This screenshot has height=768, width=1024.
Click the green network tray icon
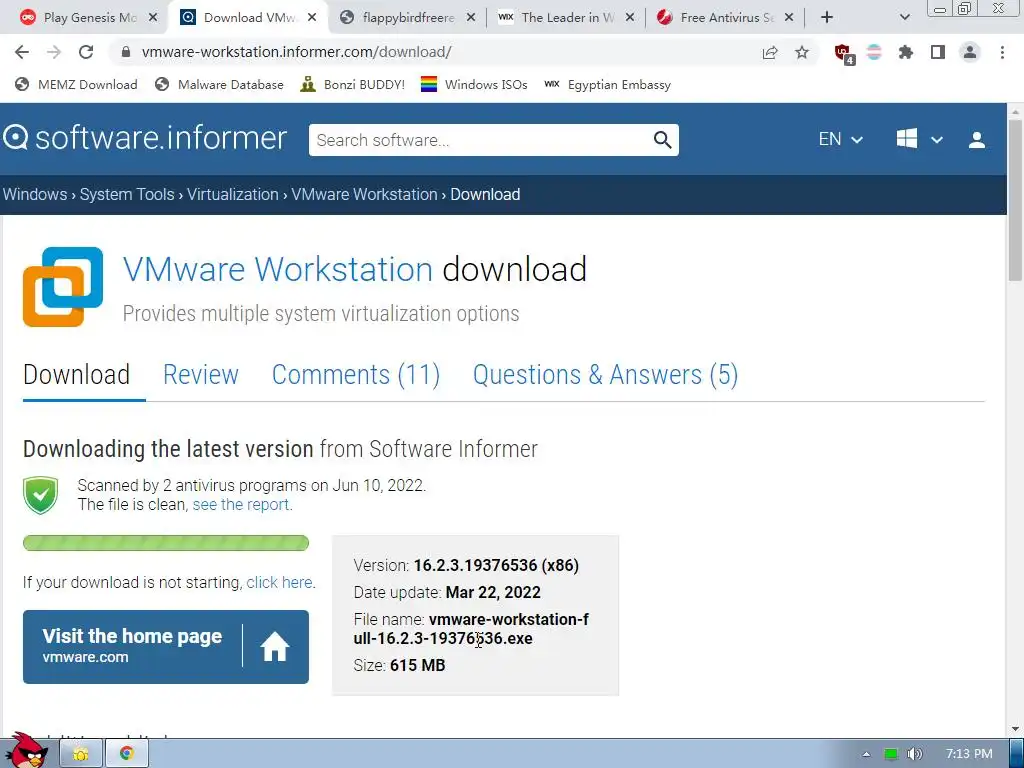pyautogui.click(x=891, y=754)
